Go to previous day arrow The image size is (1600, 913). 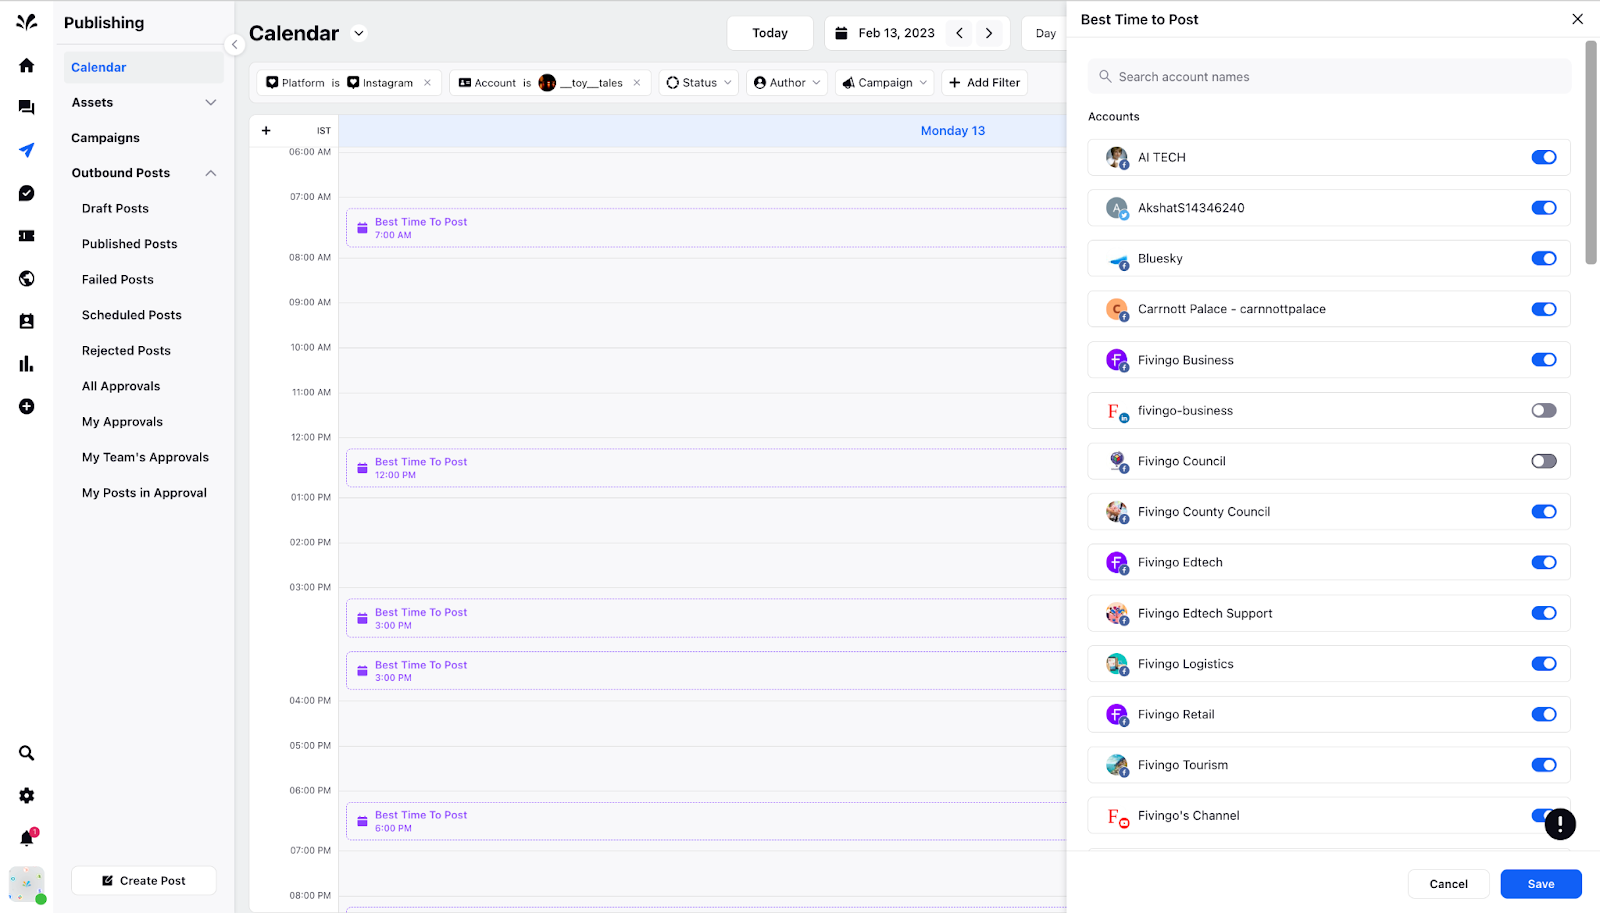point(959,33)
